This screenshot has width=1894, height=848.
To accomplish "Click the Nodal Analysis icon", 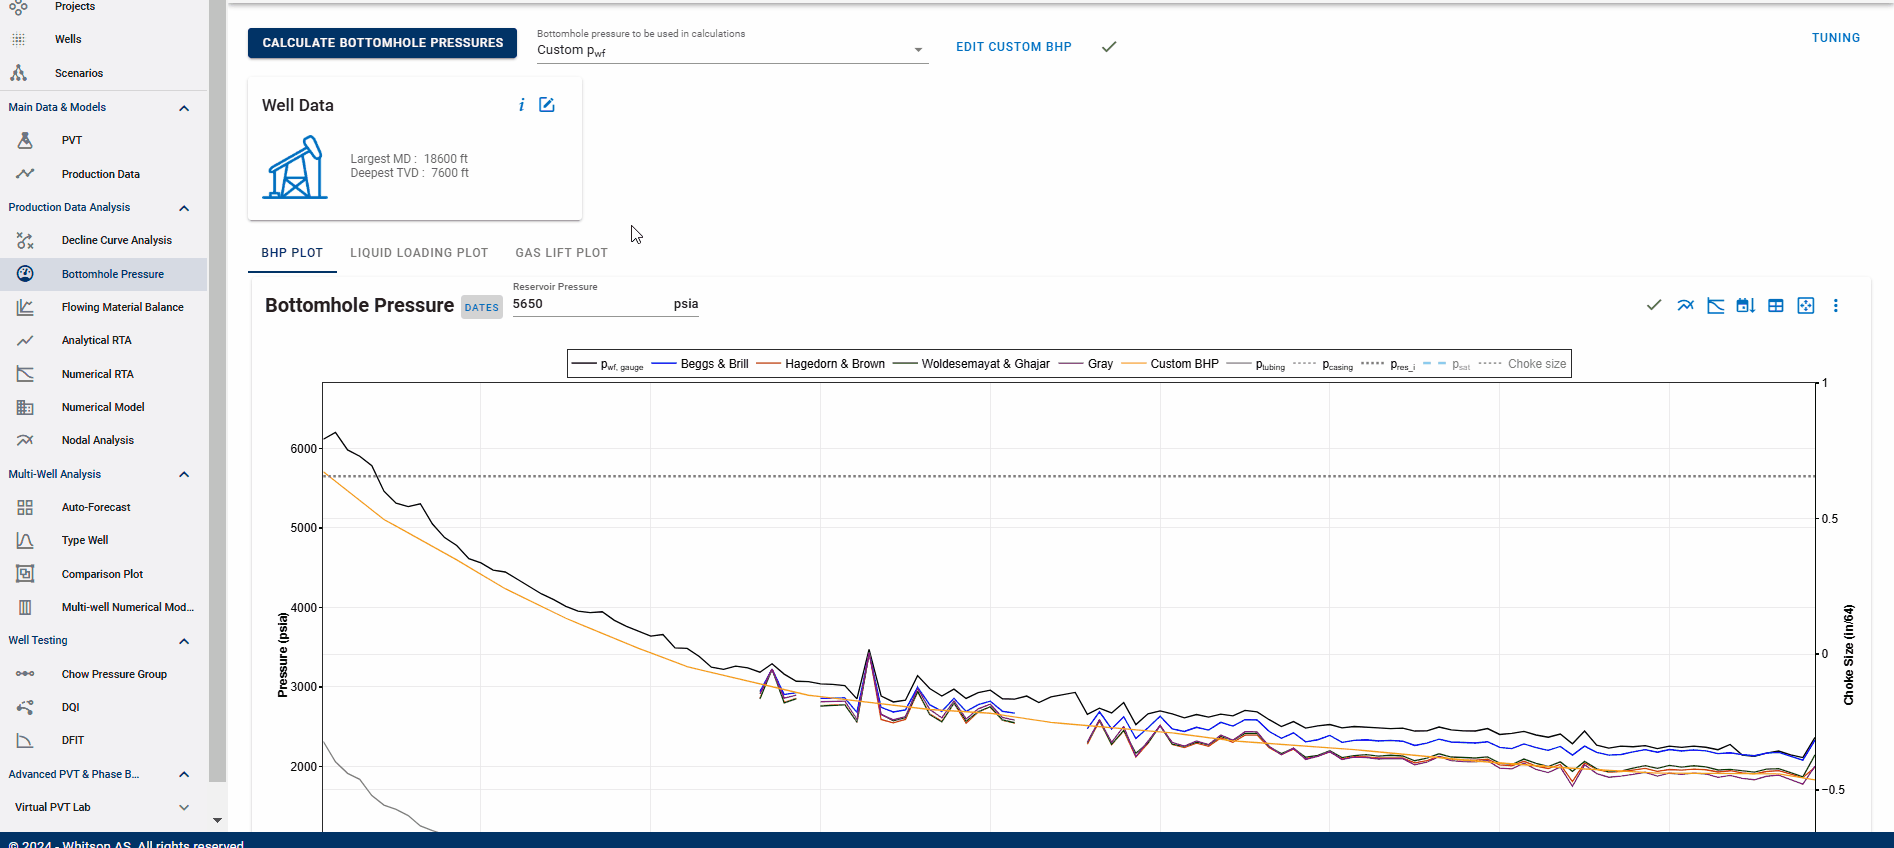I will coord(25,440).
